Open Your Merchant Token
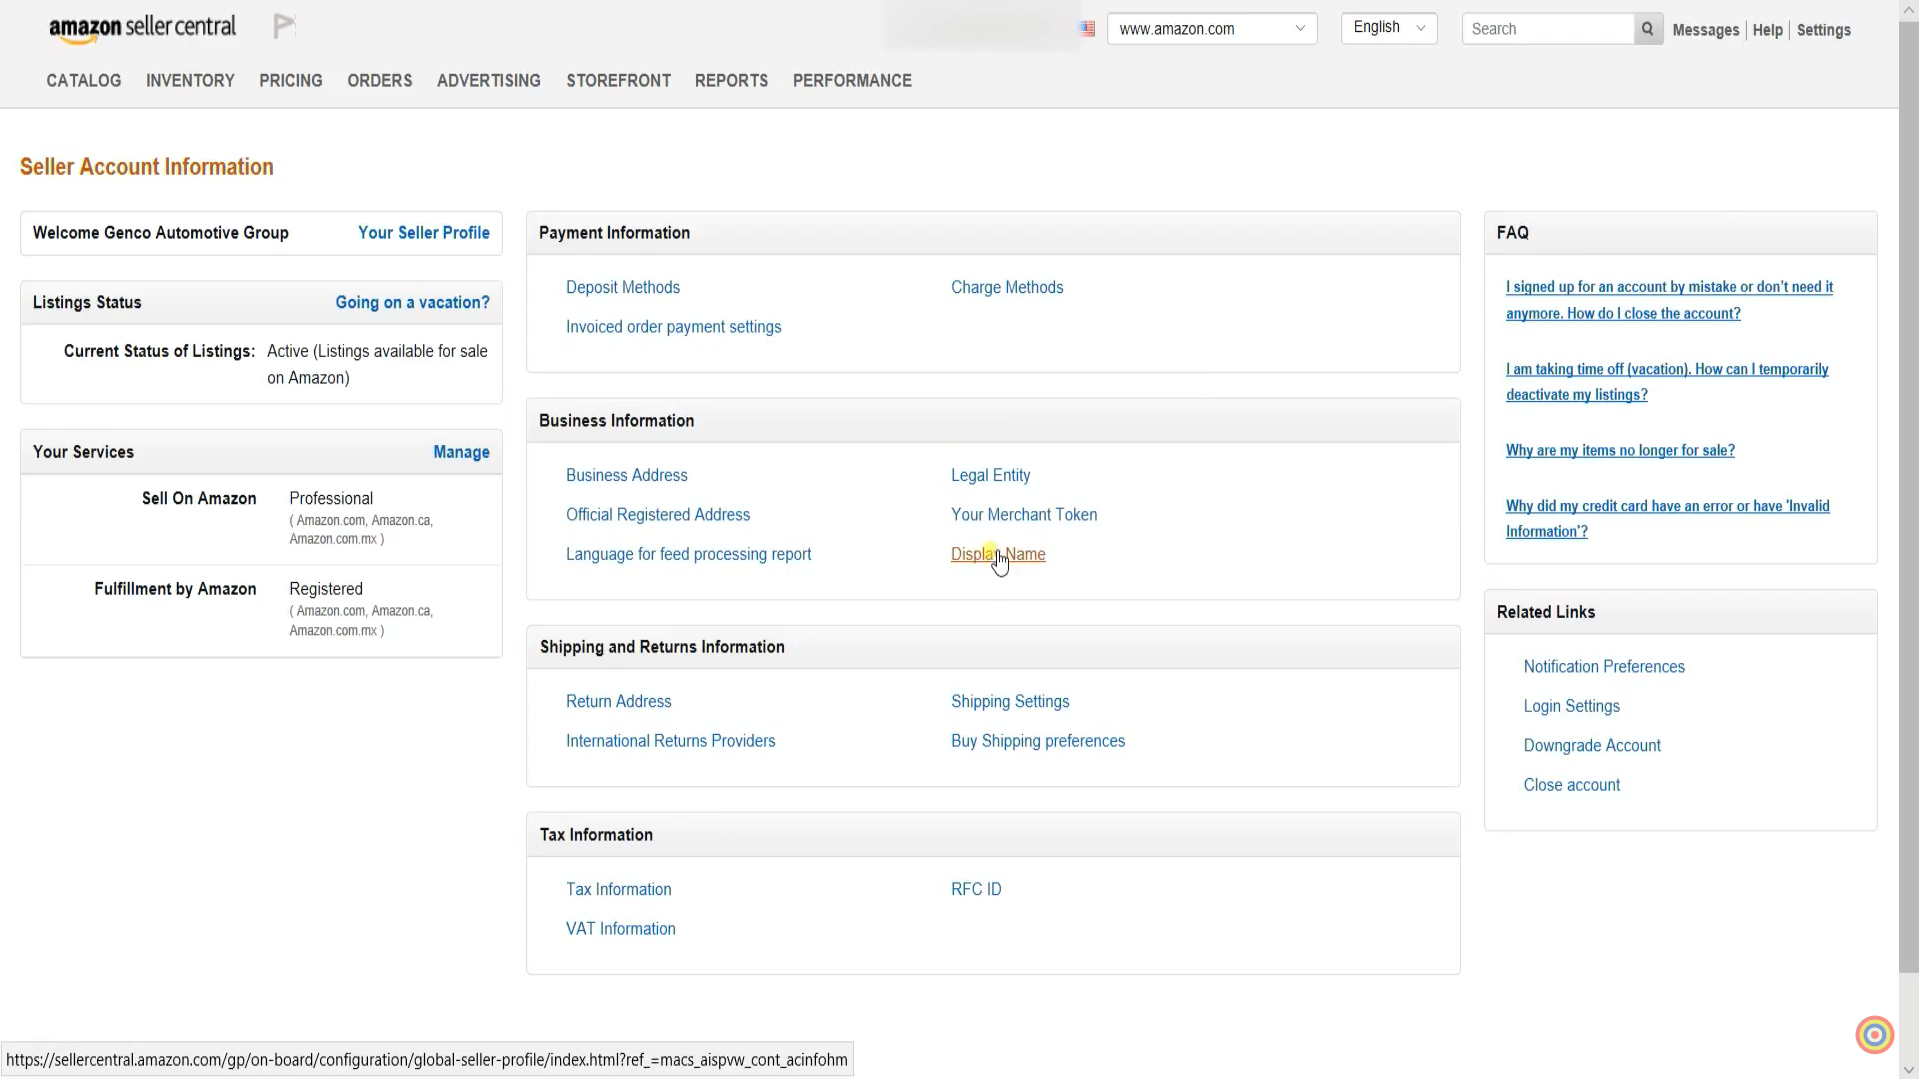Viewport: 1919px width, 1079px height. (x=1024, y=515)
